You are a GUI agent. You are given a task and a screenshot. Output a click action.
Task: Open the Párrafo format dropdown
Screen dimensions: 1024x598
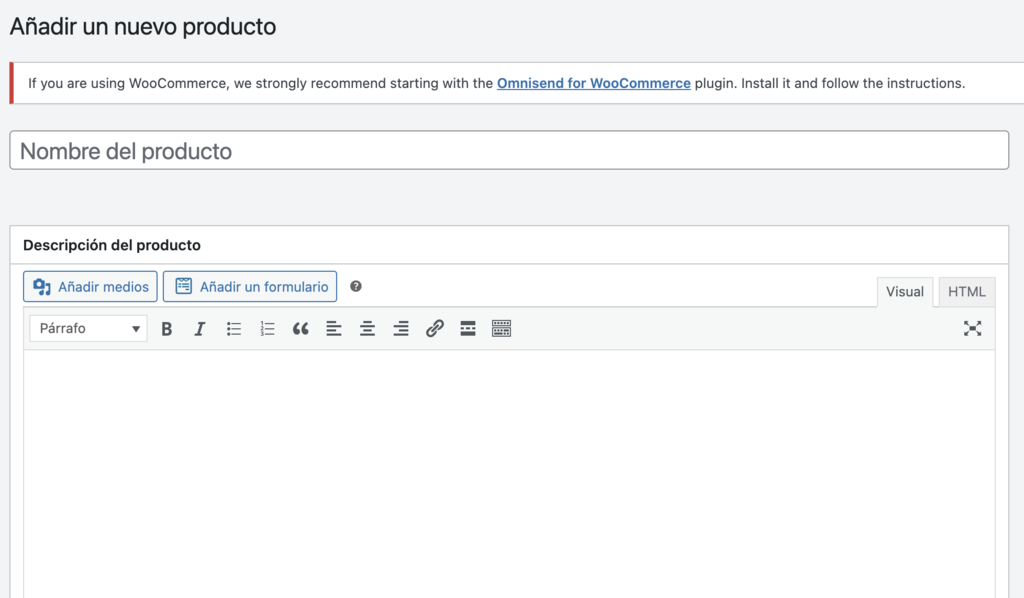(x=87, y=328)
